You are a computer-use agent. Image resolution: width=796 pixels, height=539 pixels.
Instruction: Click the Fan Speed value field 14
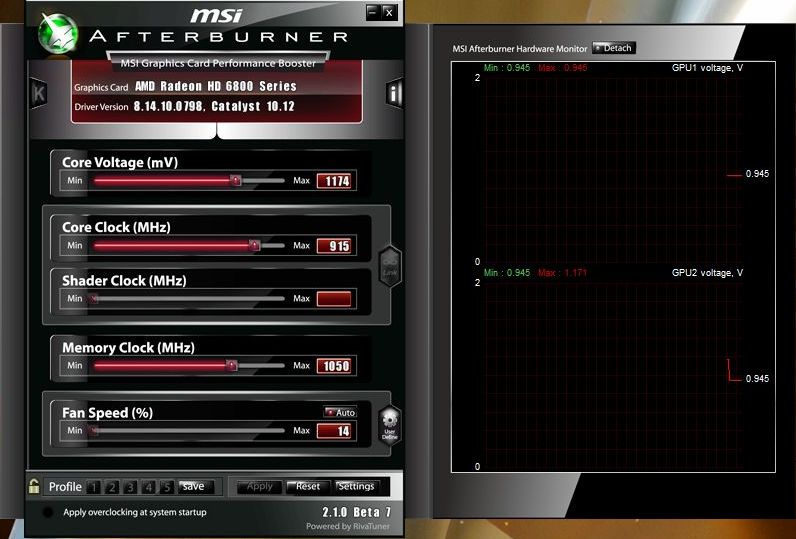click(x=334, y=431)
